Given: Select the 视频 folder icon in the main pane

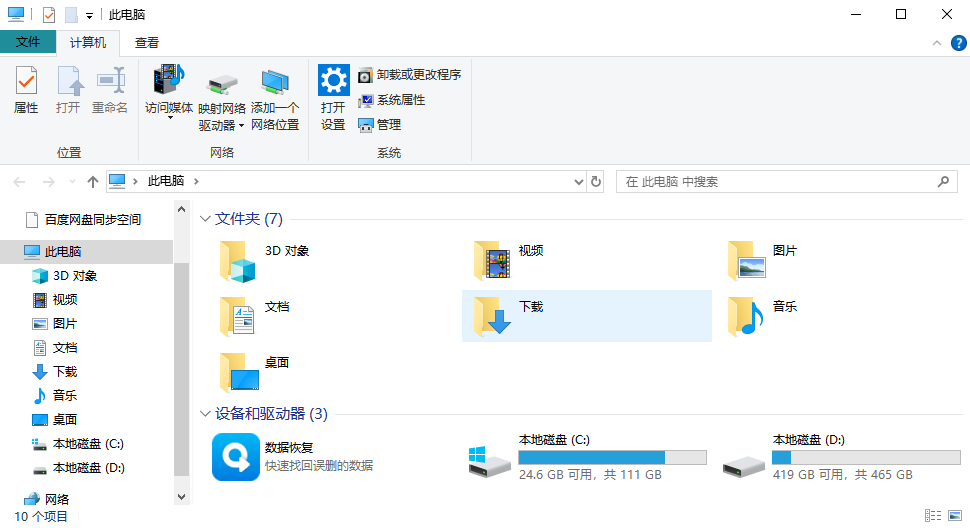Looking at the screenshot, I should click(492, 260).
